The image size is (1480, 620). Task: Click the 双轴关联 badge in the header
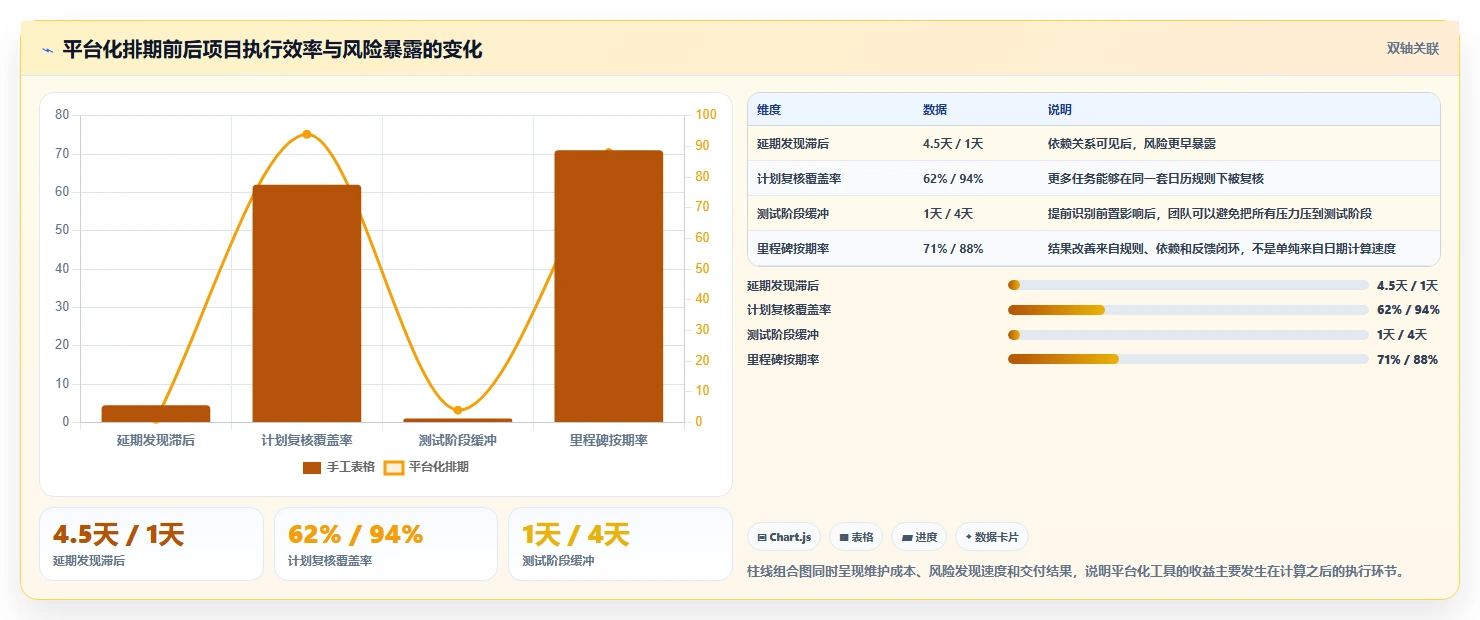tap(1412, 48)
